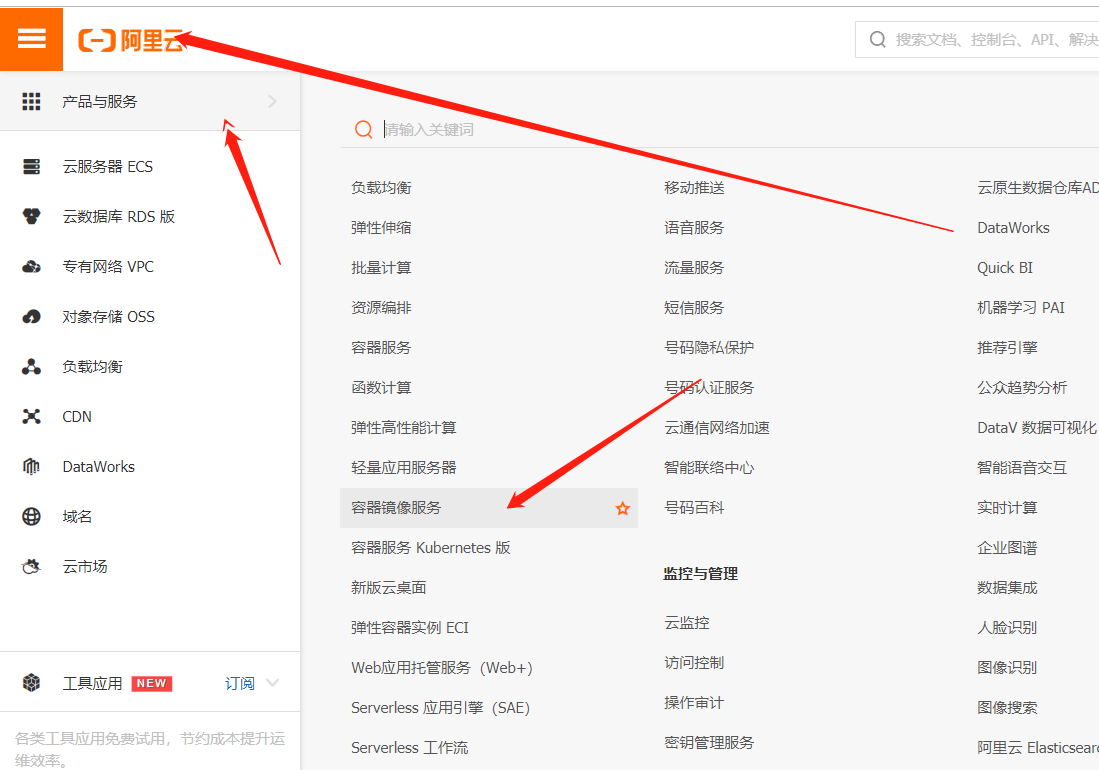
Task: Click the CDN sidebar icon
Action: pos(32,417)
